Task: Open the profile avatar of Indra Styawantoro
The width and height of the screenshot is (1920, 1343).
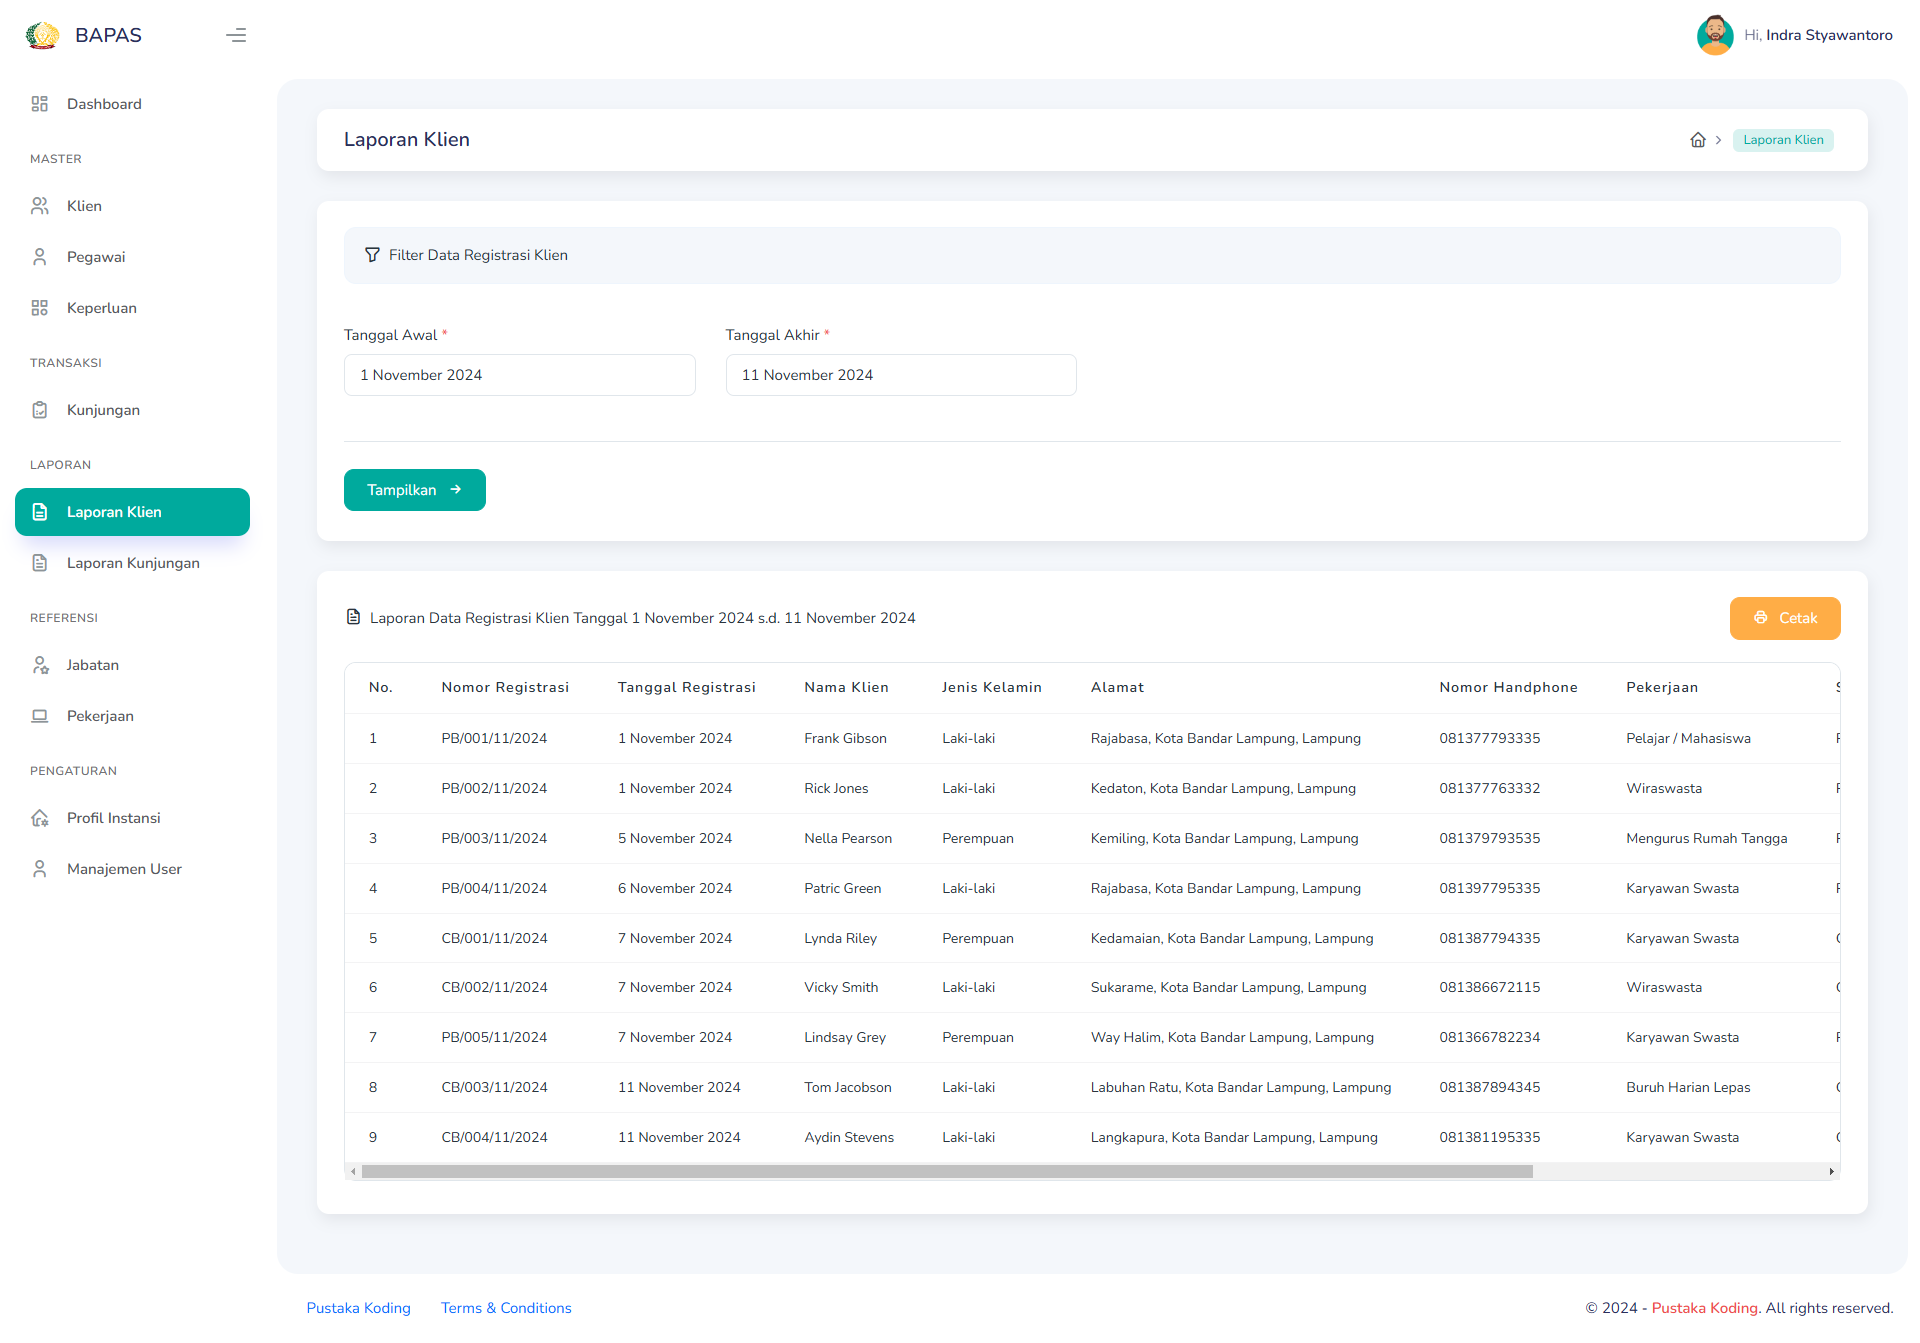Action: (1714, 35)
